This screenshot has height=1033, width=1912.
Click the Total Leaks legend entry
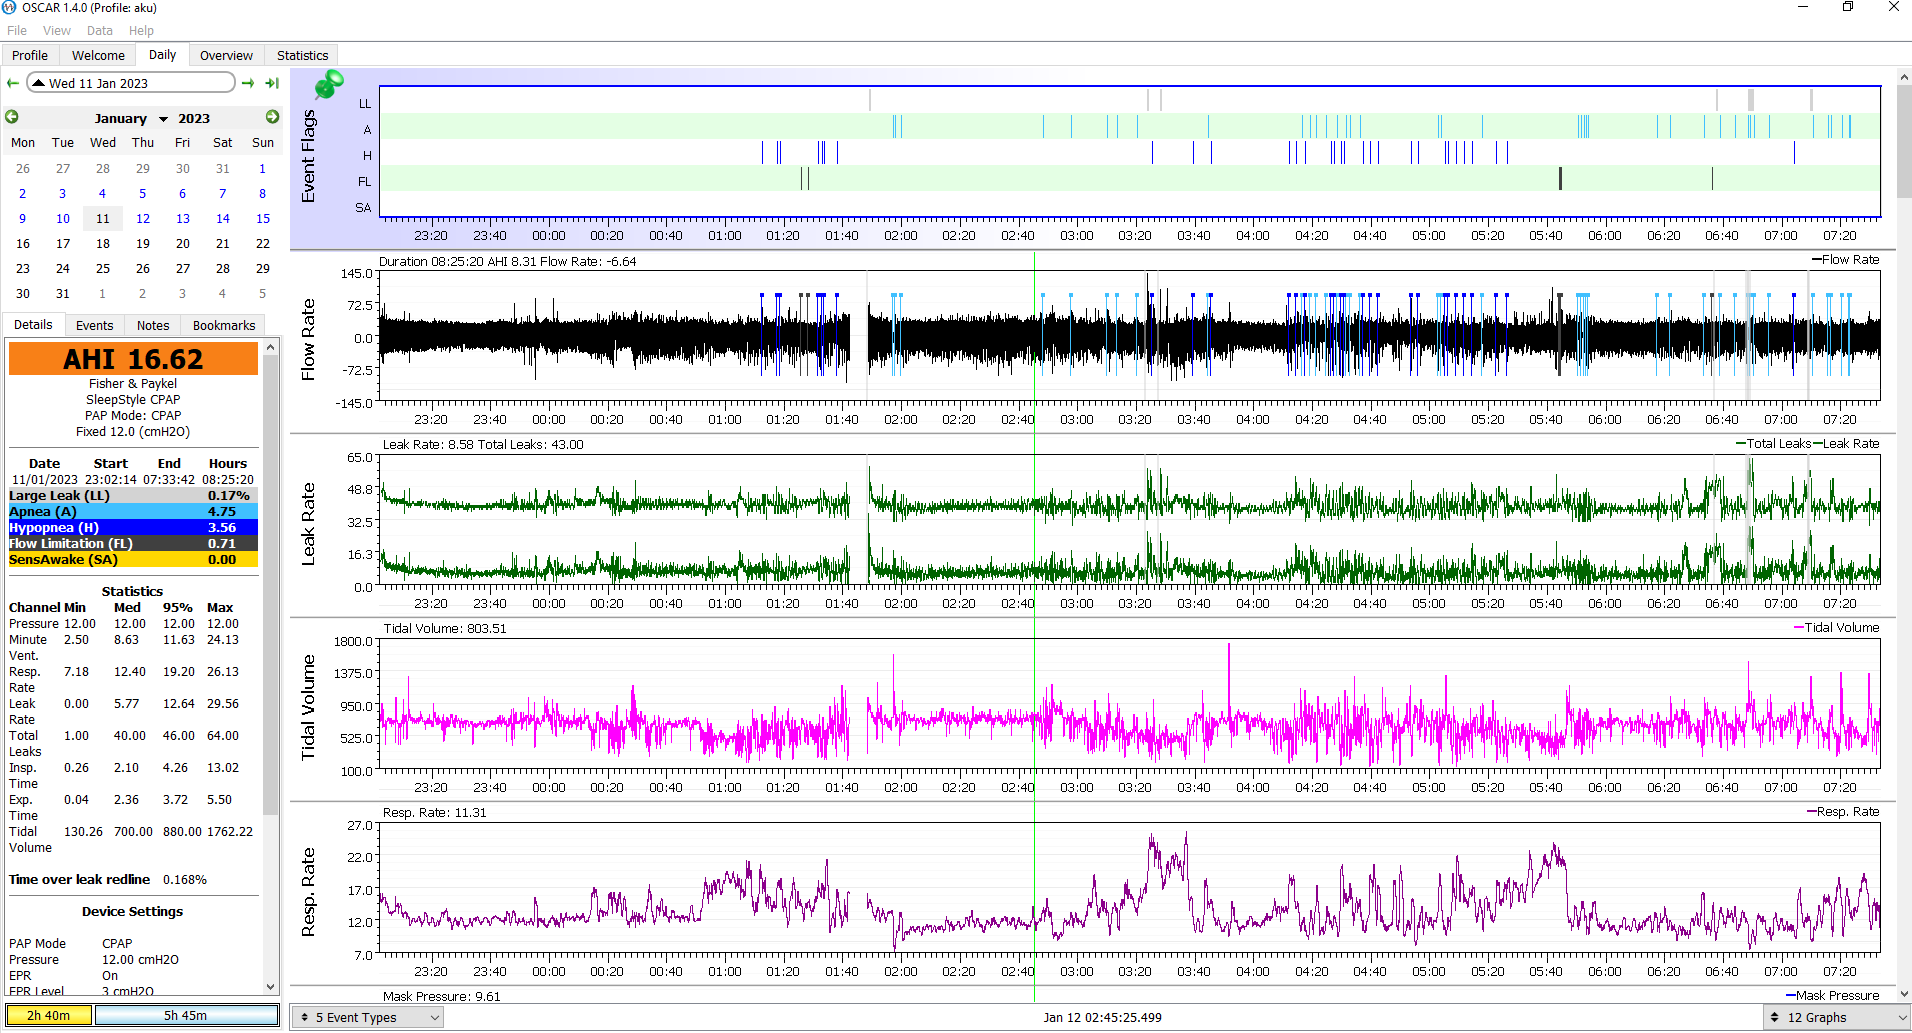click(x=1773, y=443)
